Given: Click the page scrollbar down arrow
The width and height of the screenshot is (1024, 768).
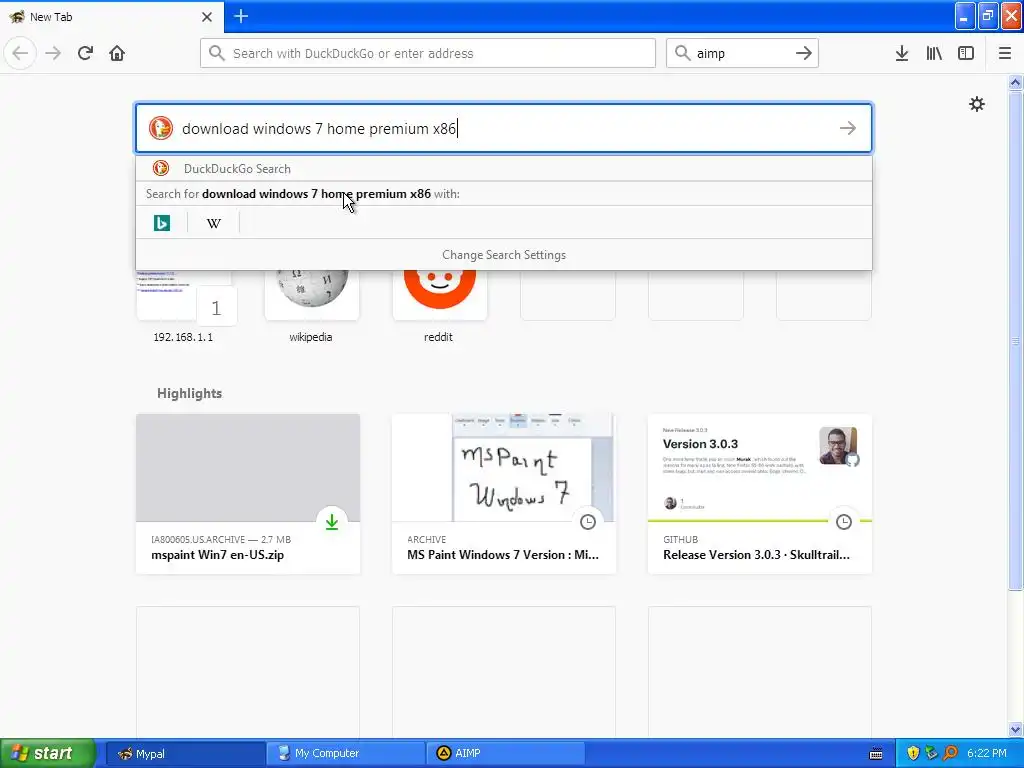Looking at the screenshot, I should coord(1015,729).
